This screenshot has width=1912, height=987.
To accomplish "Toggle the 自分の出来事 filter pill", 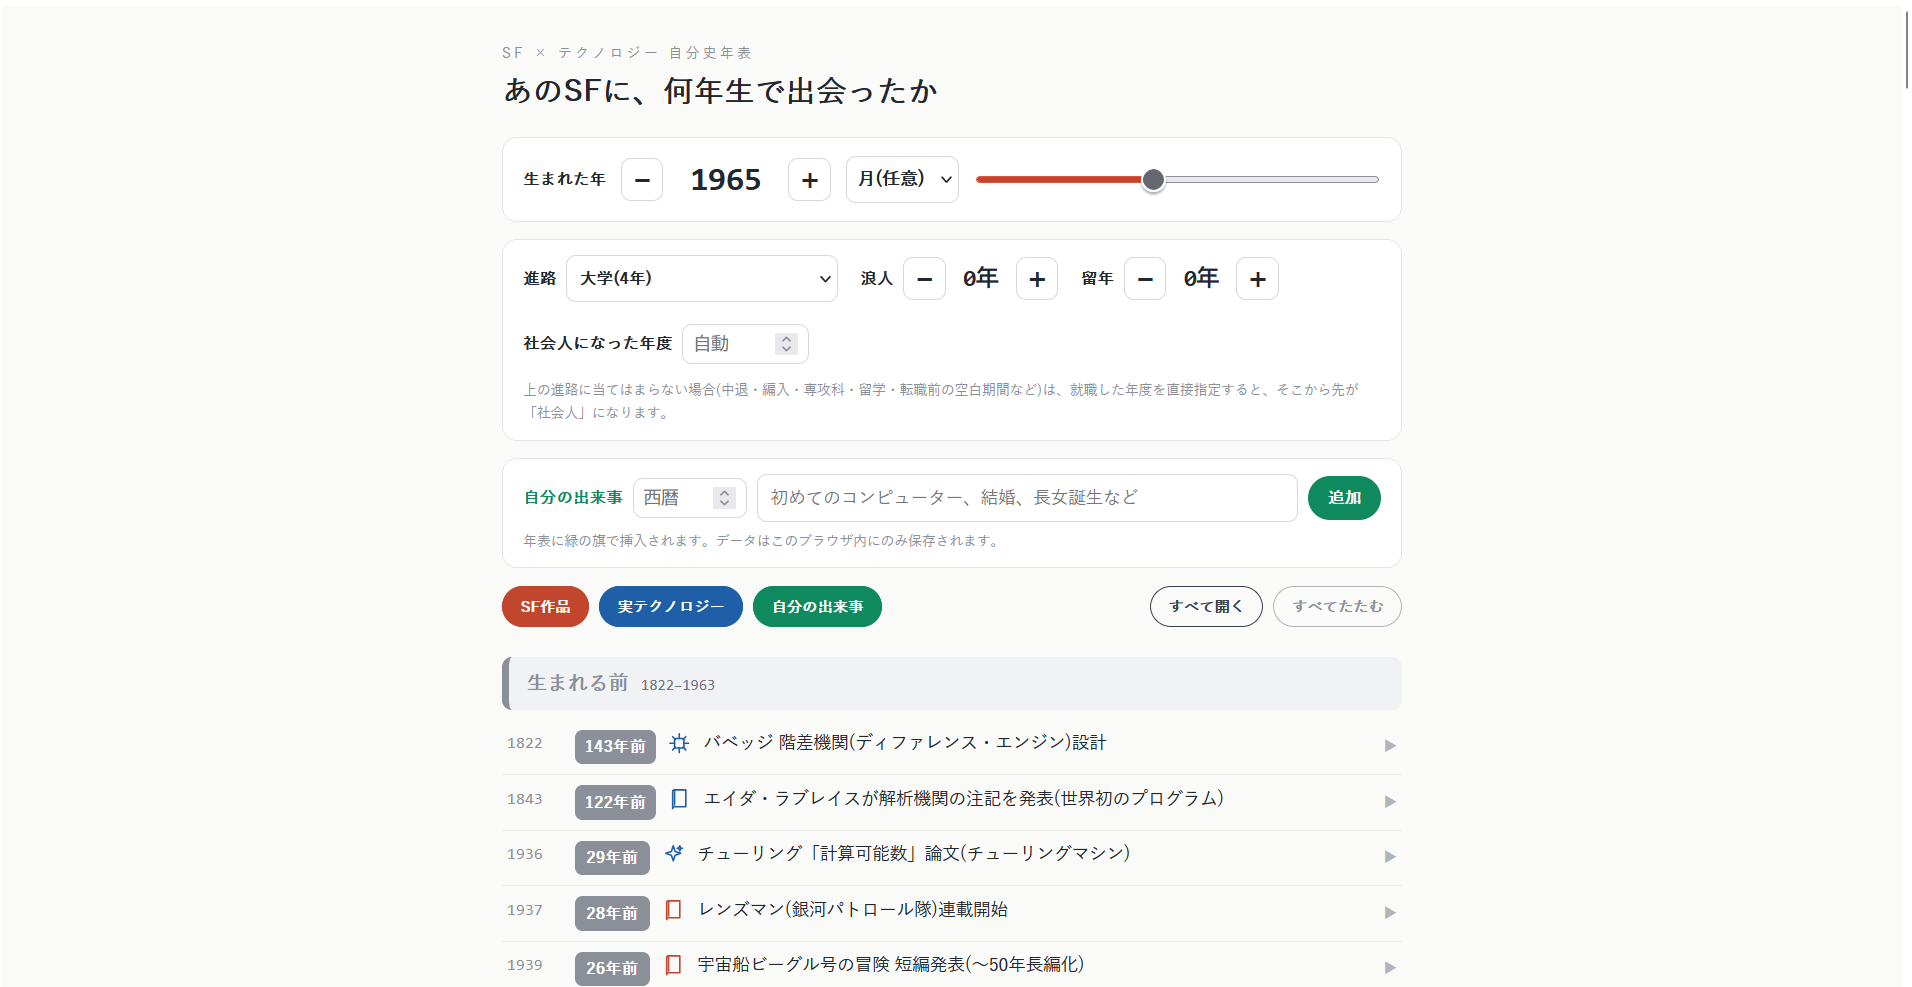I will point(817,607).
